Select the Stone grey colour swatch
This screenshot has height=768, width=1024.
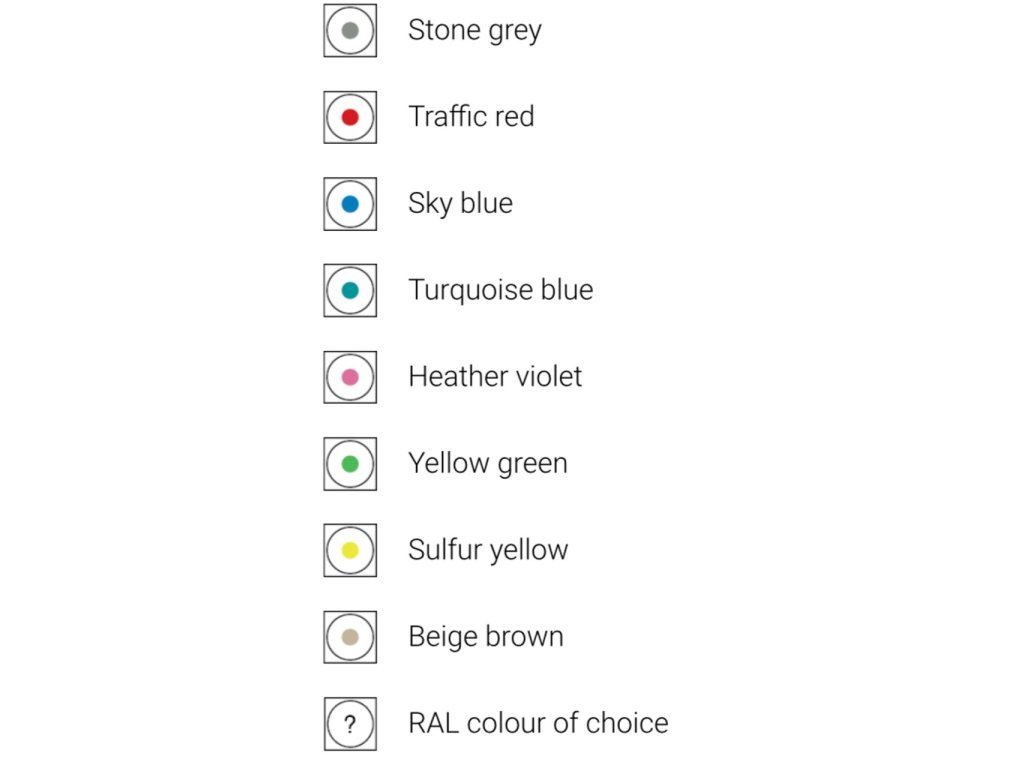point(350,31)
